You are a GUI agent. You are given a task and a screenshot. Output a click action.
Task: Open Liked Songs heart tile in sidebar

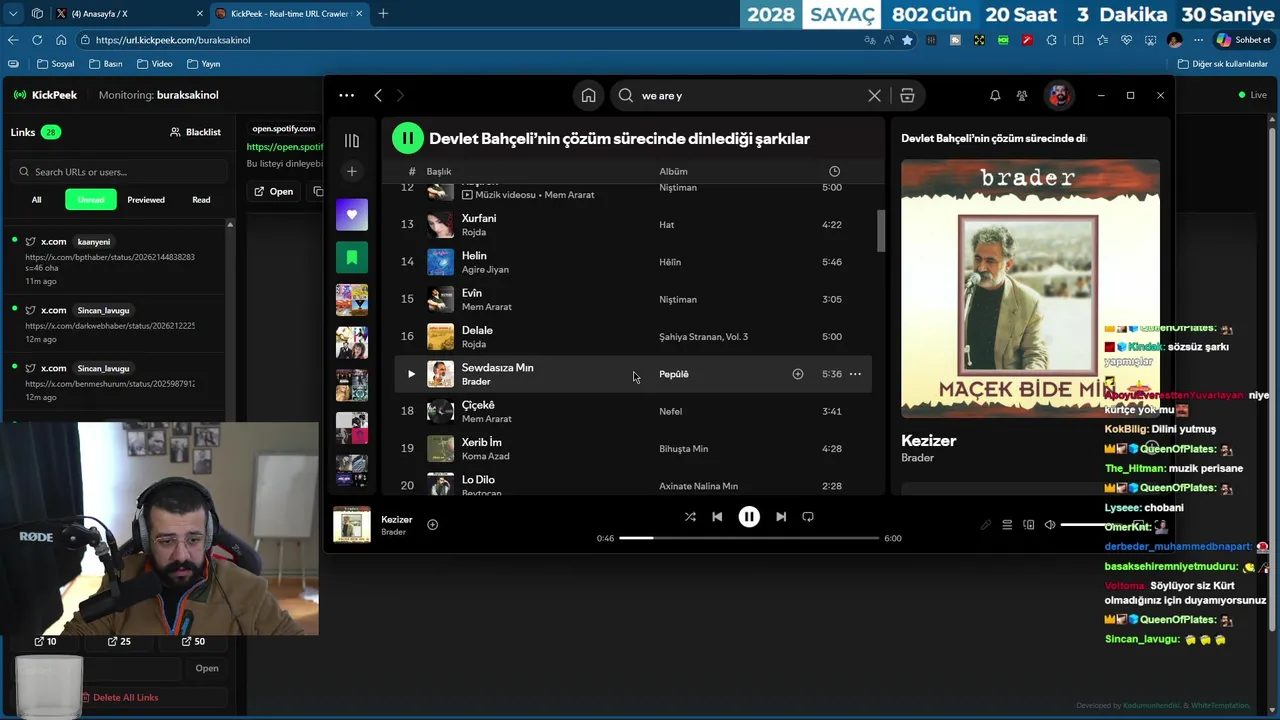pyautogui.click(x=352, y=214)
